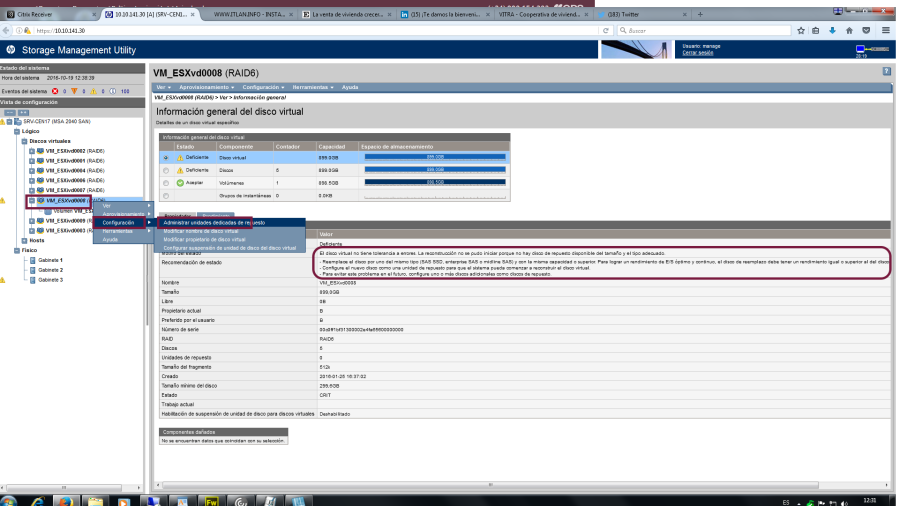Screen dimensions: 900x506
Task: Click the Firefox bookmark star icon
Action: [x=803, y=30]
